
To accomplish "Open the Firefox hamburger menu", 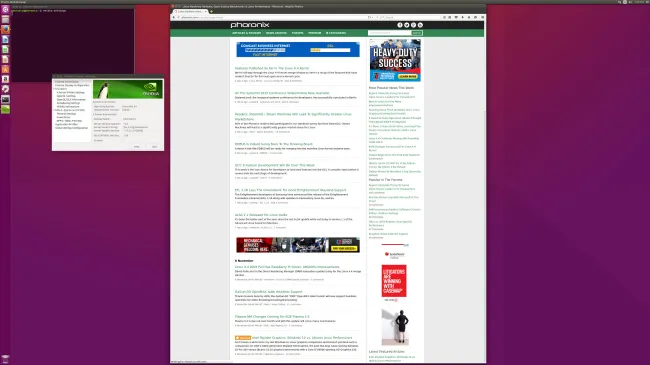I will 482,17.
